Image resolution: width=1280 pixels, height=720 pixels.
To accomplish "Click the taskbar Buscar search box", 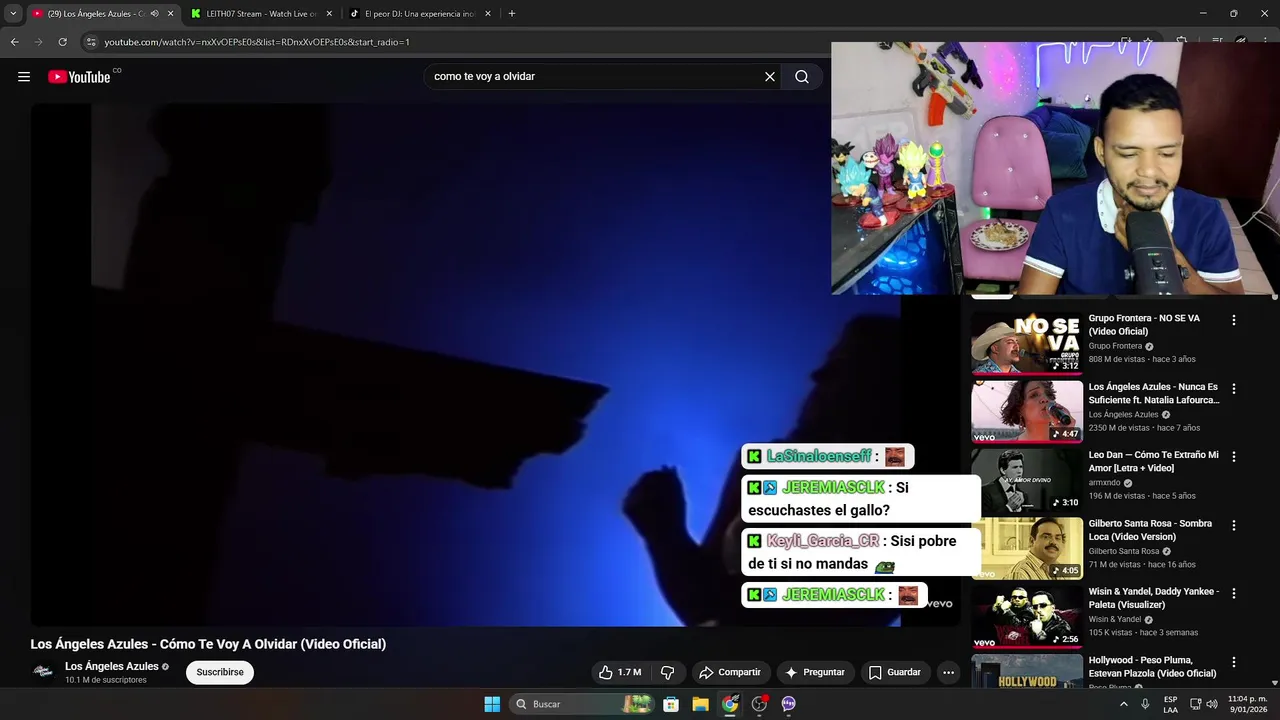I will tap(581, 704).
